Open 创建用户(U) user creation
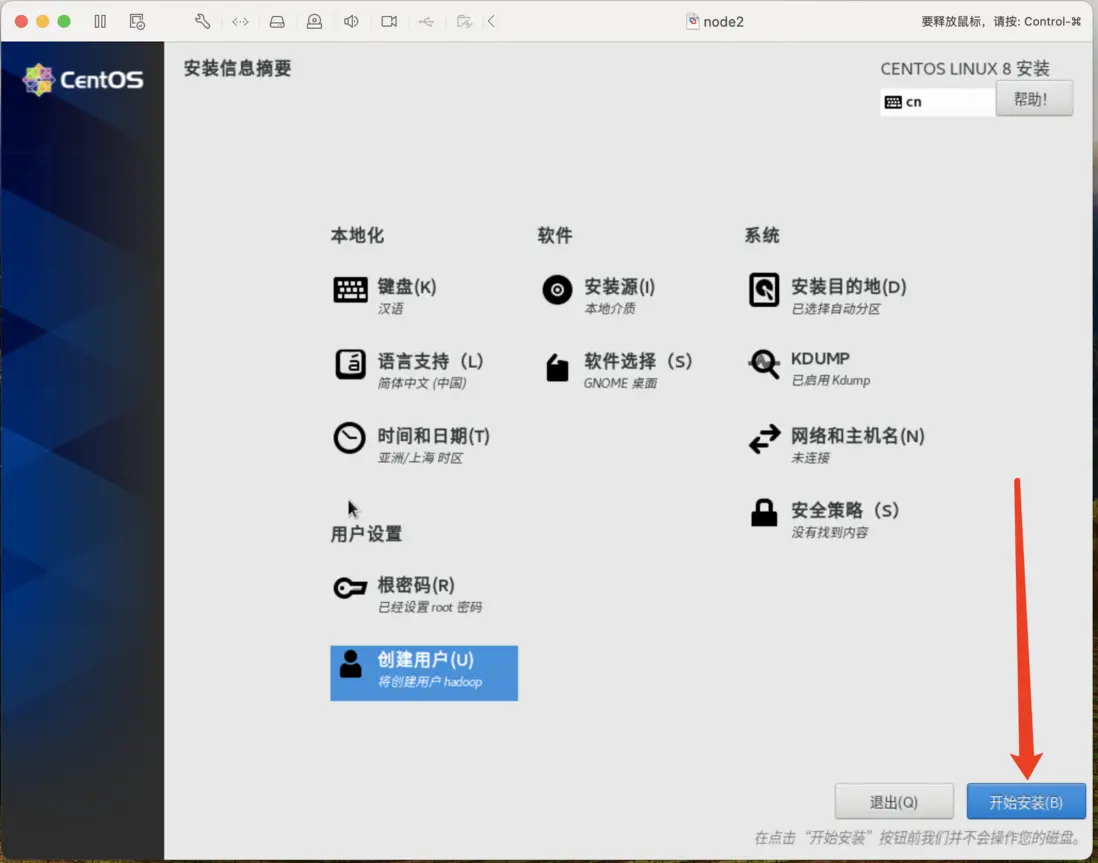Viewport: 1098px width, 863px height. pyautogui.click(x=424, y=673)
